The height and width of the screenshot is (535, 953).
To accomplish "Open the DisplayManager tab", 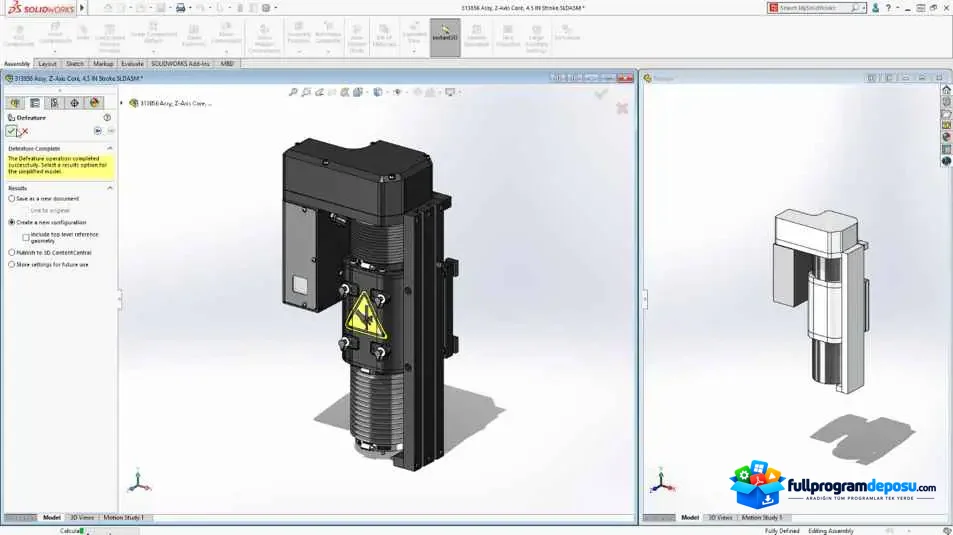I will [x=94, y=103].
